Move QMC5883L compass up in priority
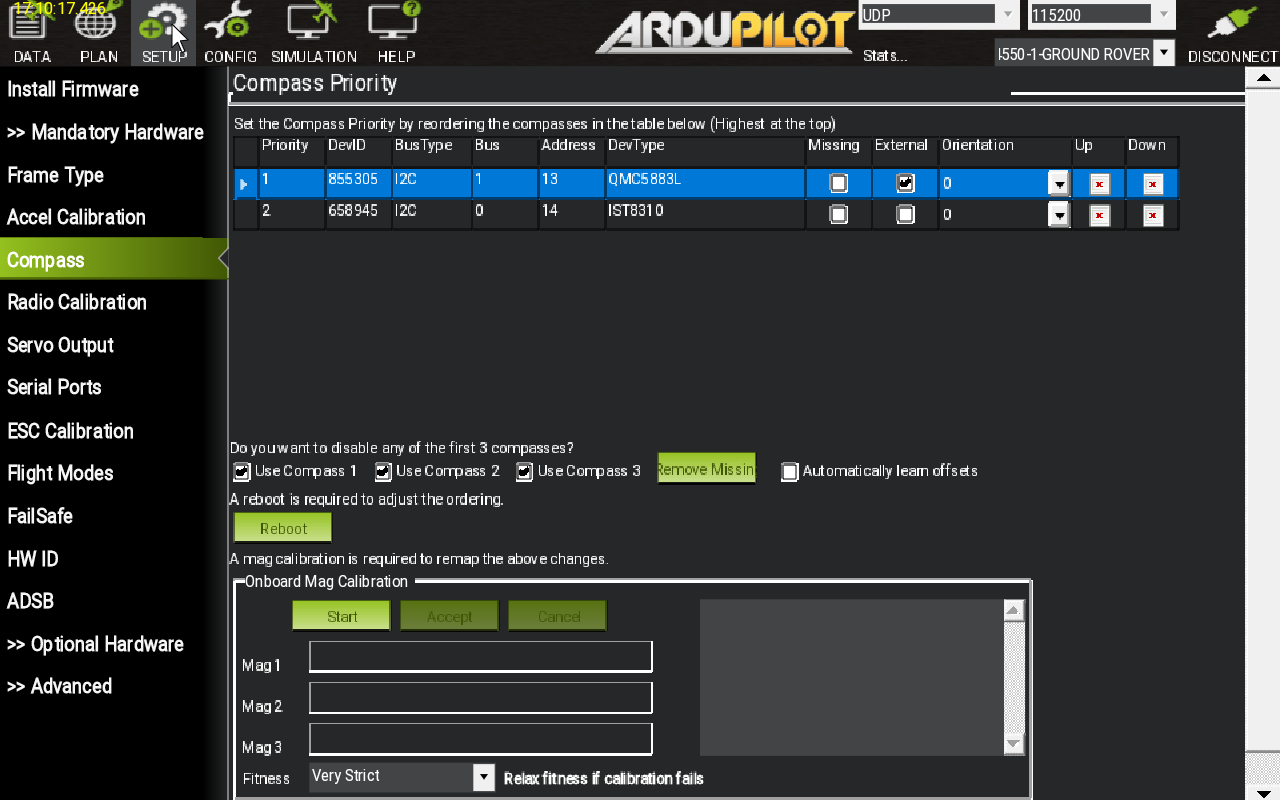Screen dimensions: 1280x800 pos(1099,184)
